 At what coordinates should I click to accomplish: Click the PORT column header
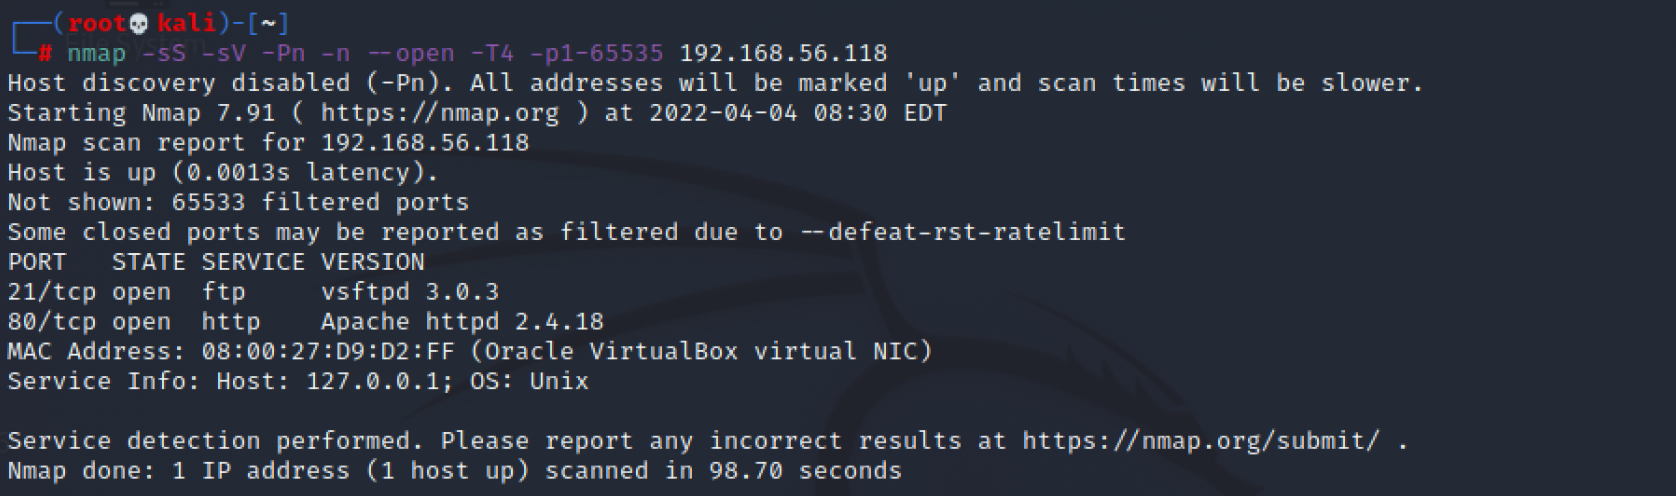37,262
